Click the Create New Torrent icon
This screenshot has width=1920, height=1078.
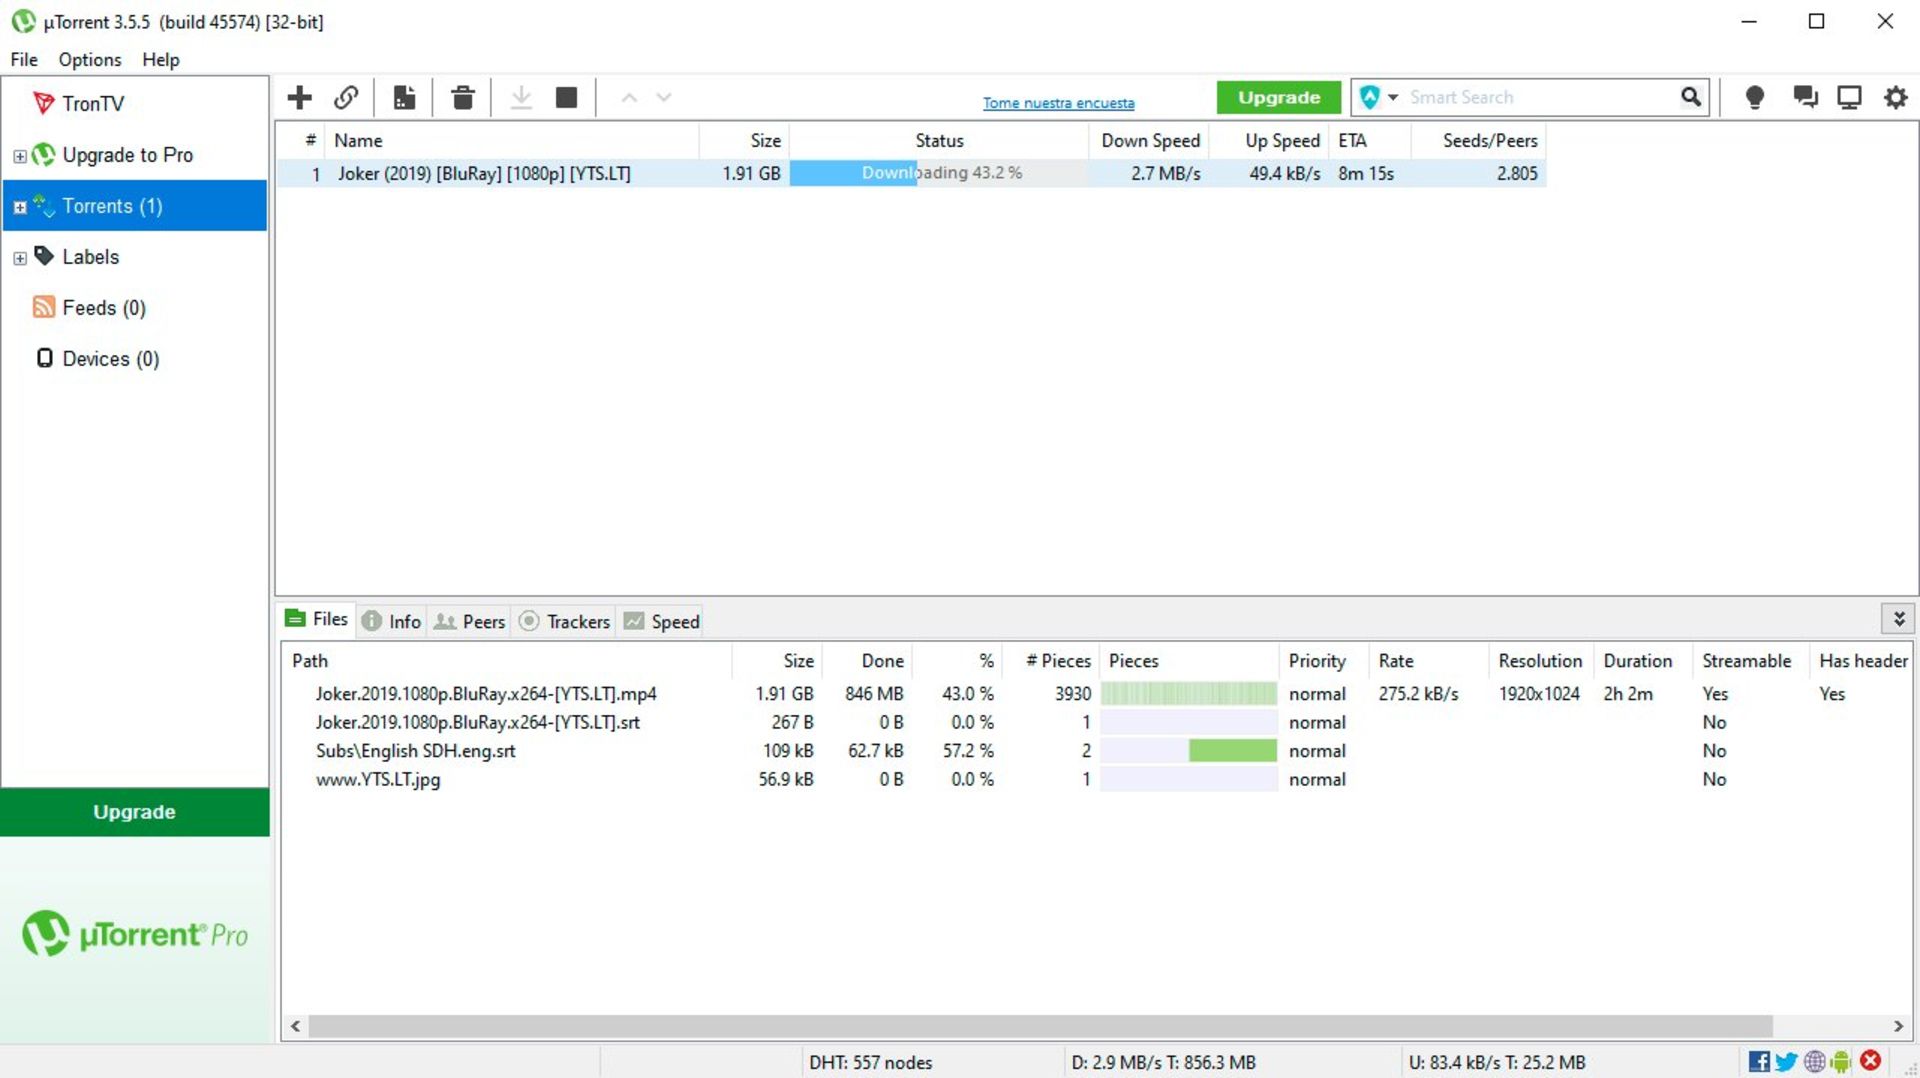coord(404,97)
